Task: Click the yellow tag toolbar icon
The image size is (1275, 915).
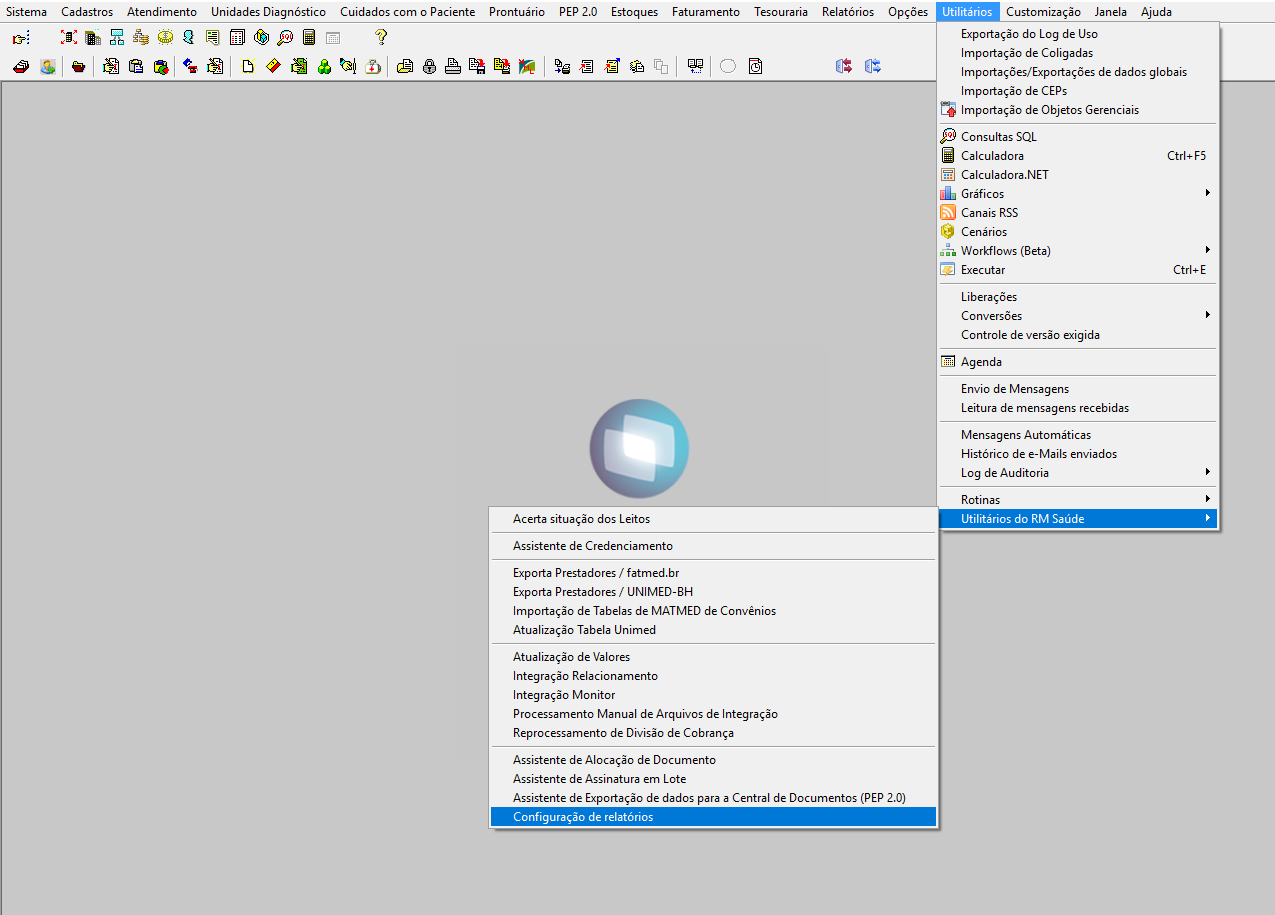Action: pyautogui.click(x=272, y=66)
